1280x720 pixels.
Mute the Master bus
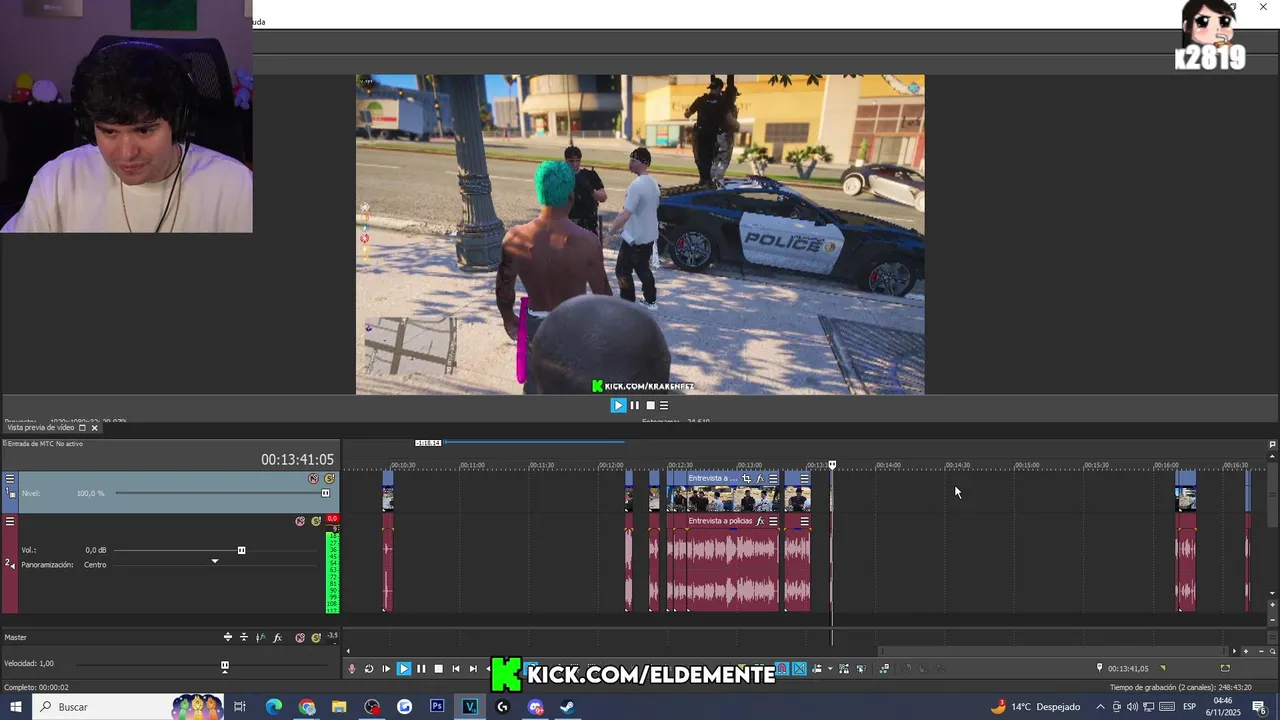click(300, 637)
